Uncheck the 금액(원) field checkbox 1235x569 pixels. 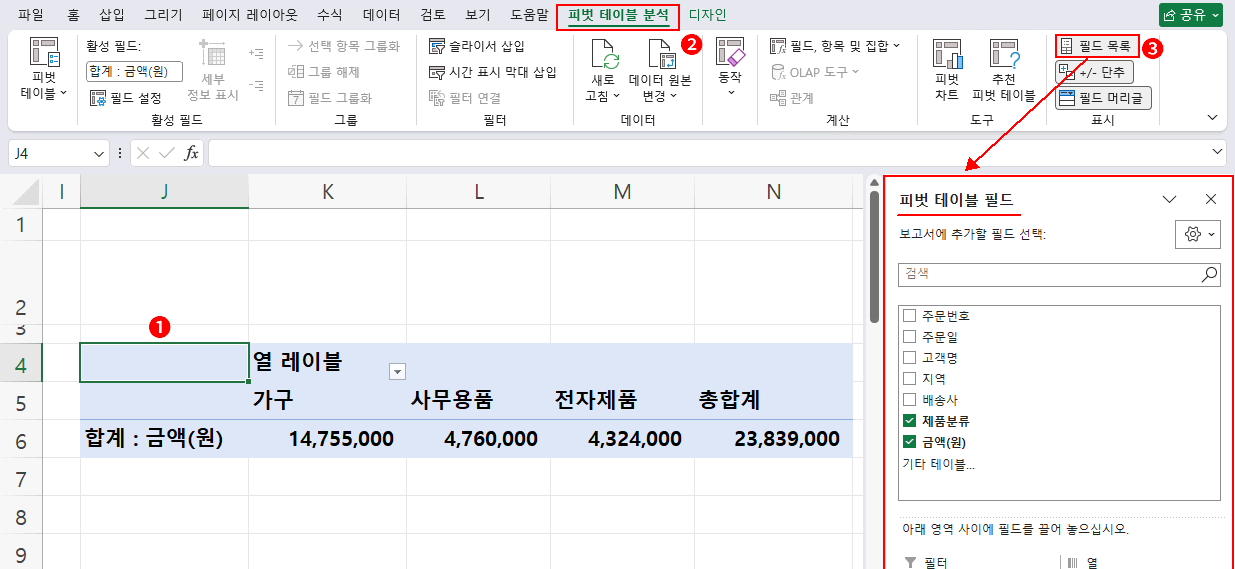[909, 442]
